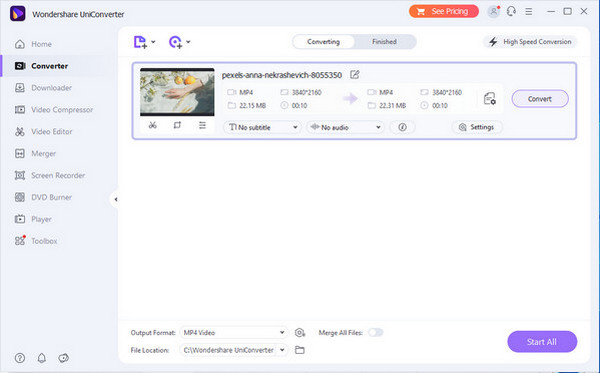The height and width of the screenshot is (373, 600).
Task: Click the output 22.31 MB size text
Action: coord(393,106)
